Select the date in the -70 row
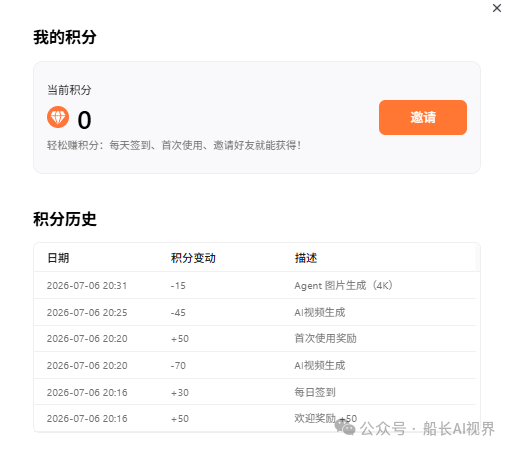511x449 pixels. click(87, 366)
